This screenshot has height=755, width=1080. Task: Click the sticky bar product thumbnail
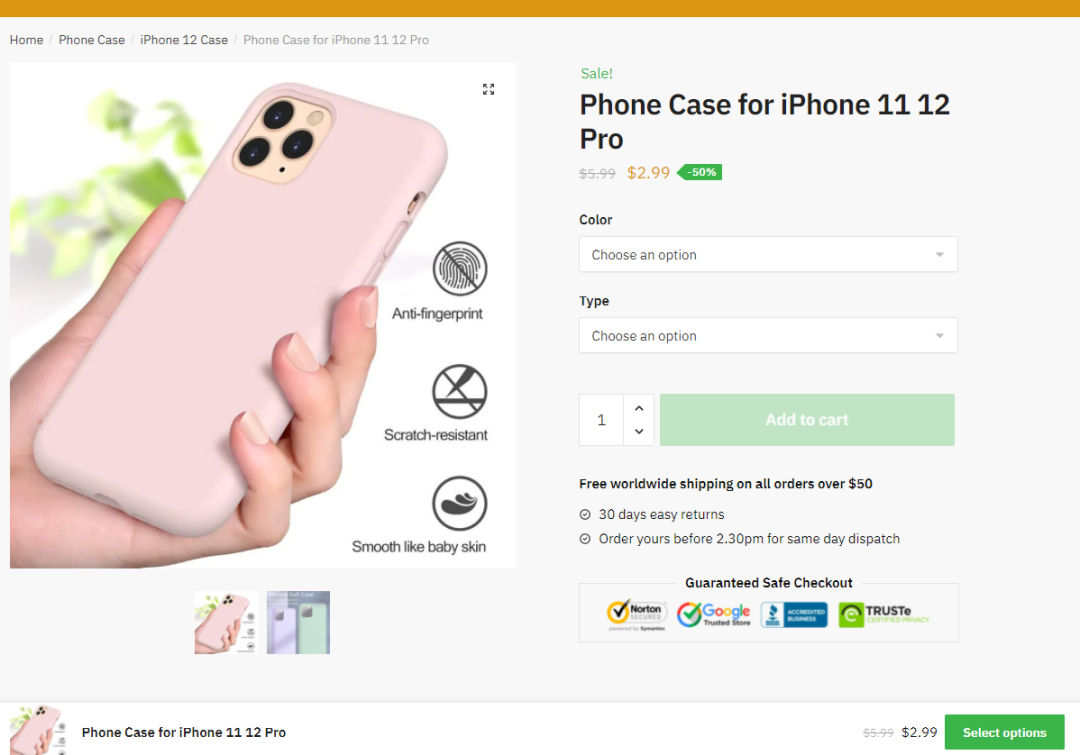coord(36,730)
